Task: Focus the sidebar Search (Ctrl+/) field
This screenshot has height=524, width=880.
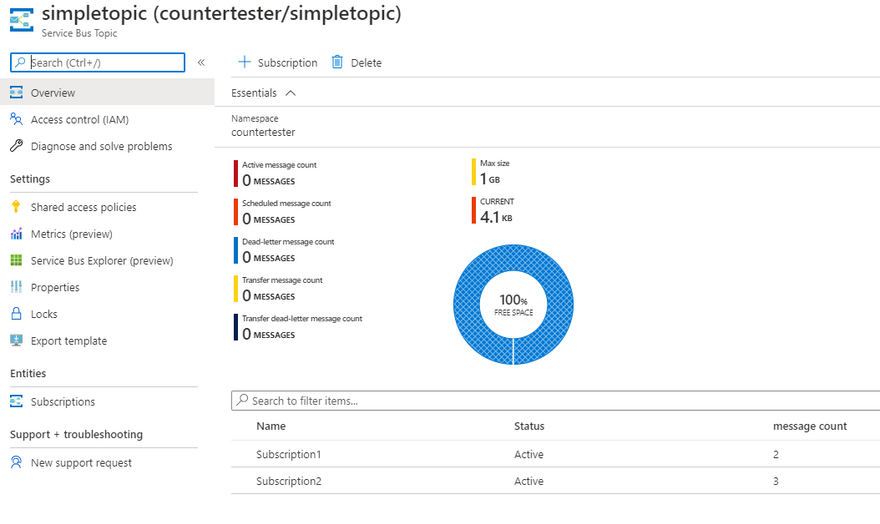Action: click(98, 62)
